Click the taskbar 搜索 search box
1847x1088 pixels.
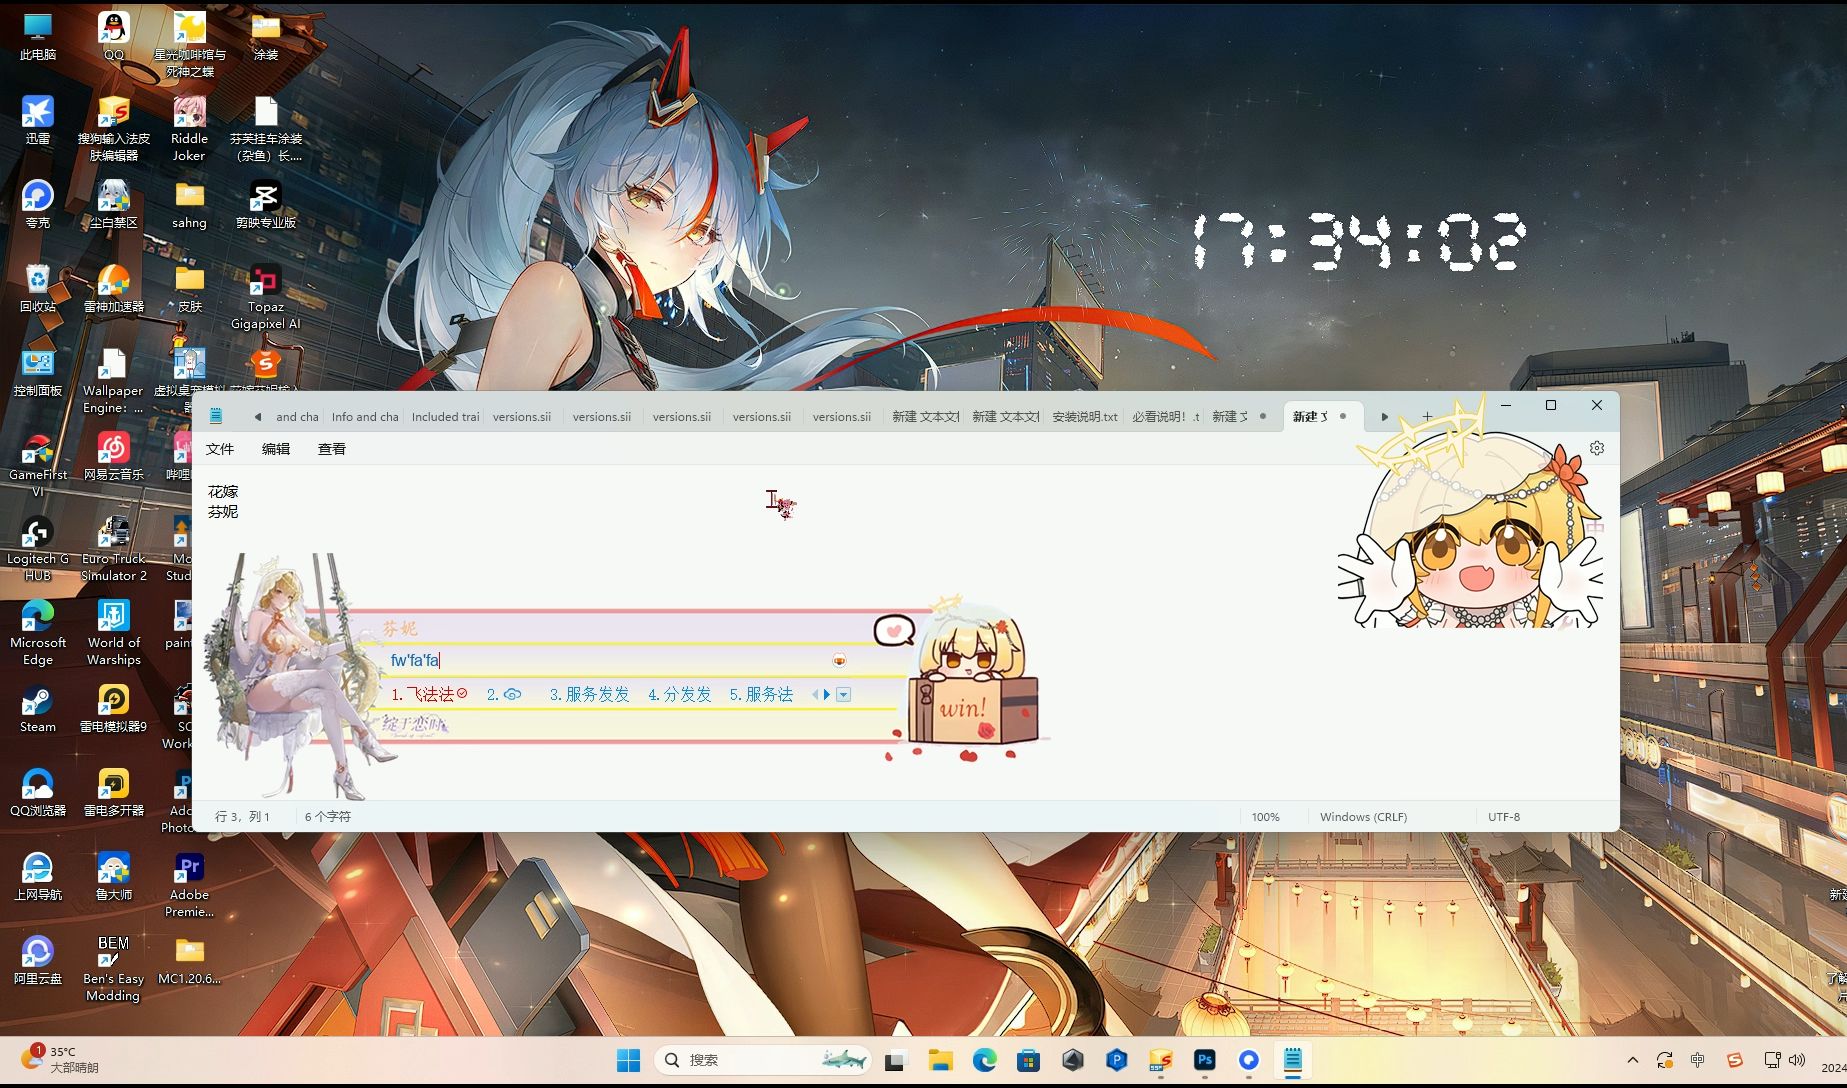click(x=762, y=1060)
